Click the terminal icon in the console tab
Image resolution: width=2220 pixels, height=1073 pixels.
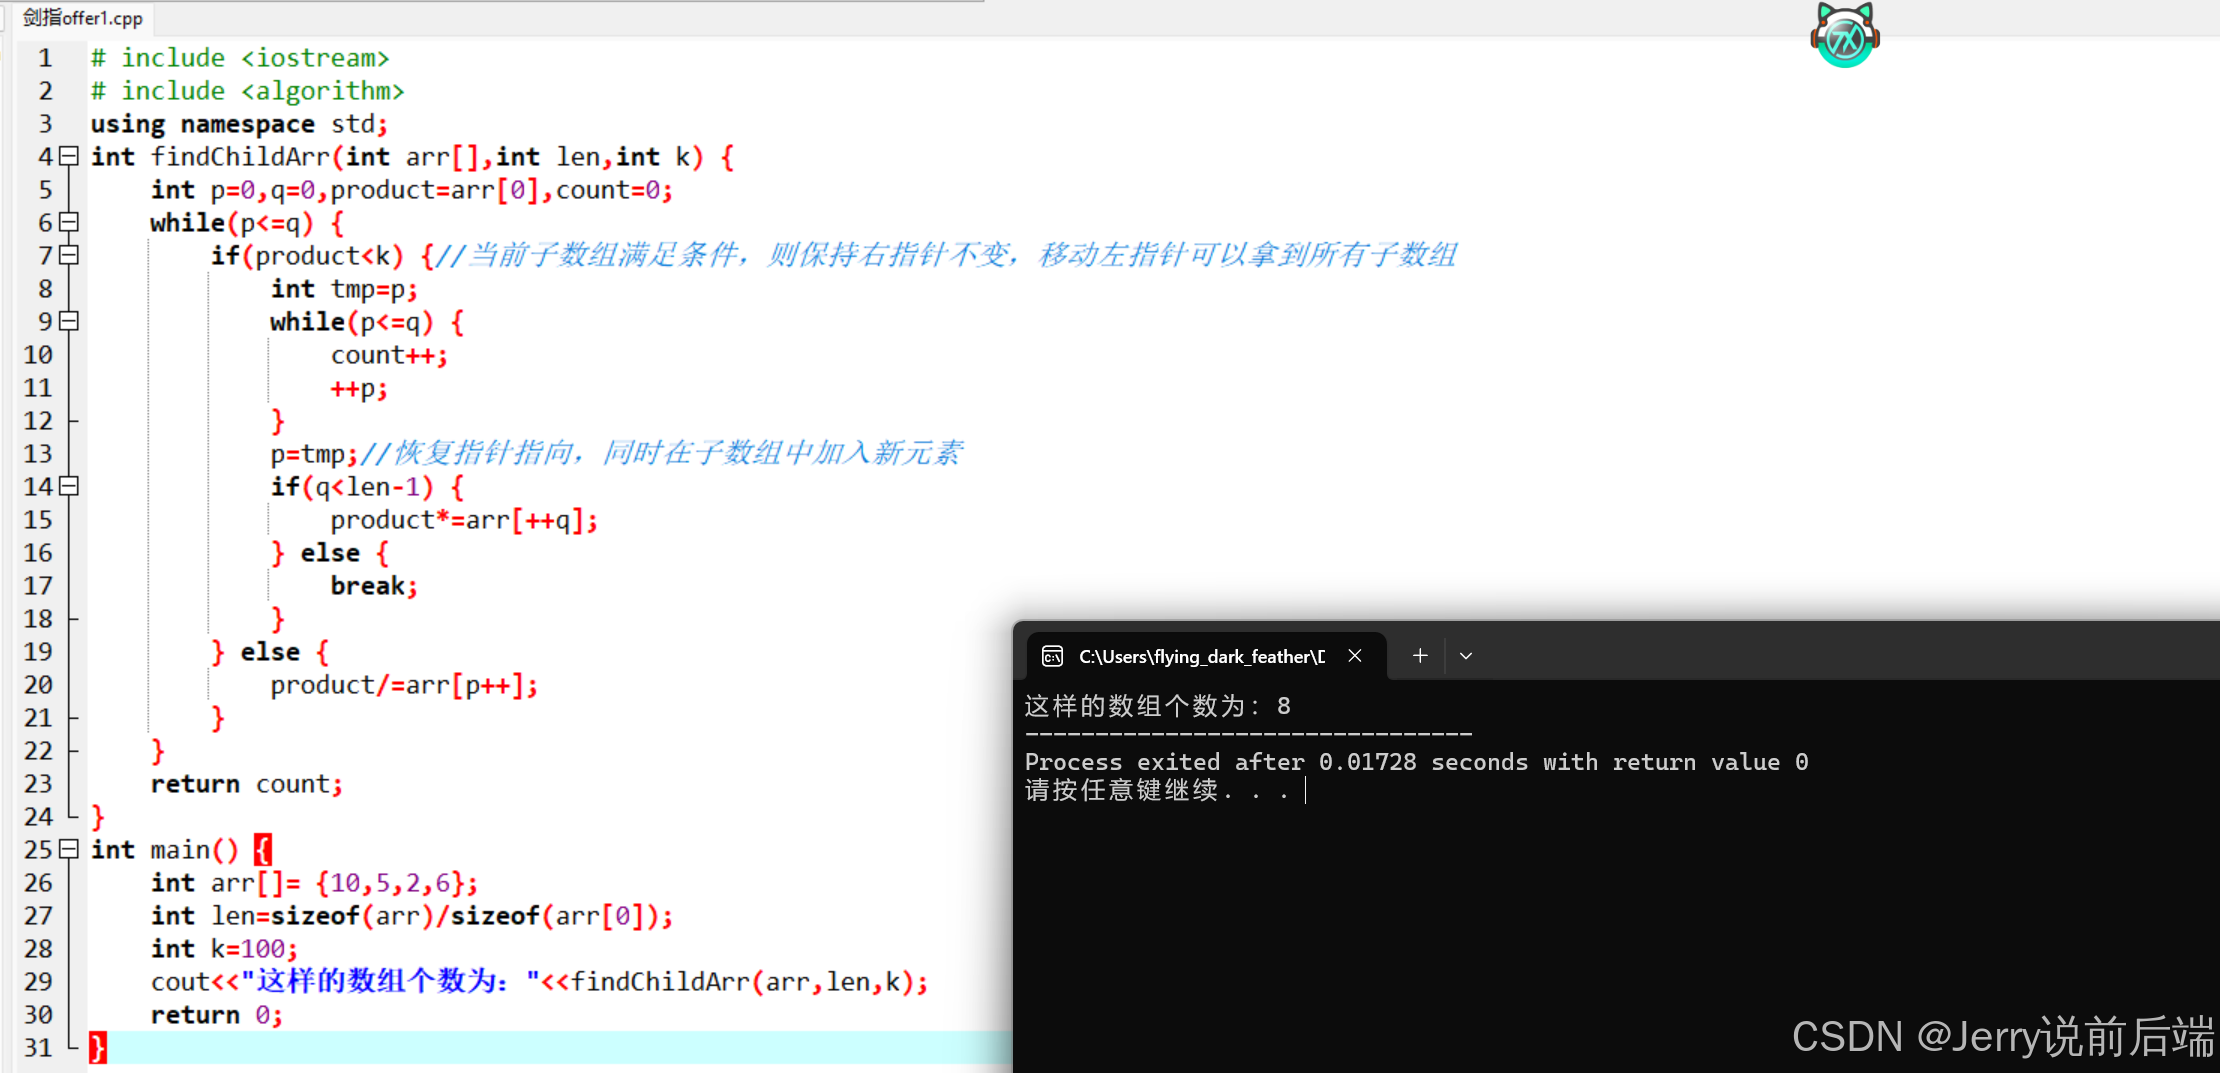pos(1052,656)
